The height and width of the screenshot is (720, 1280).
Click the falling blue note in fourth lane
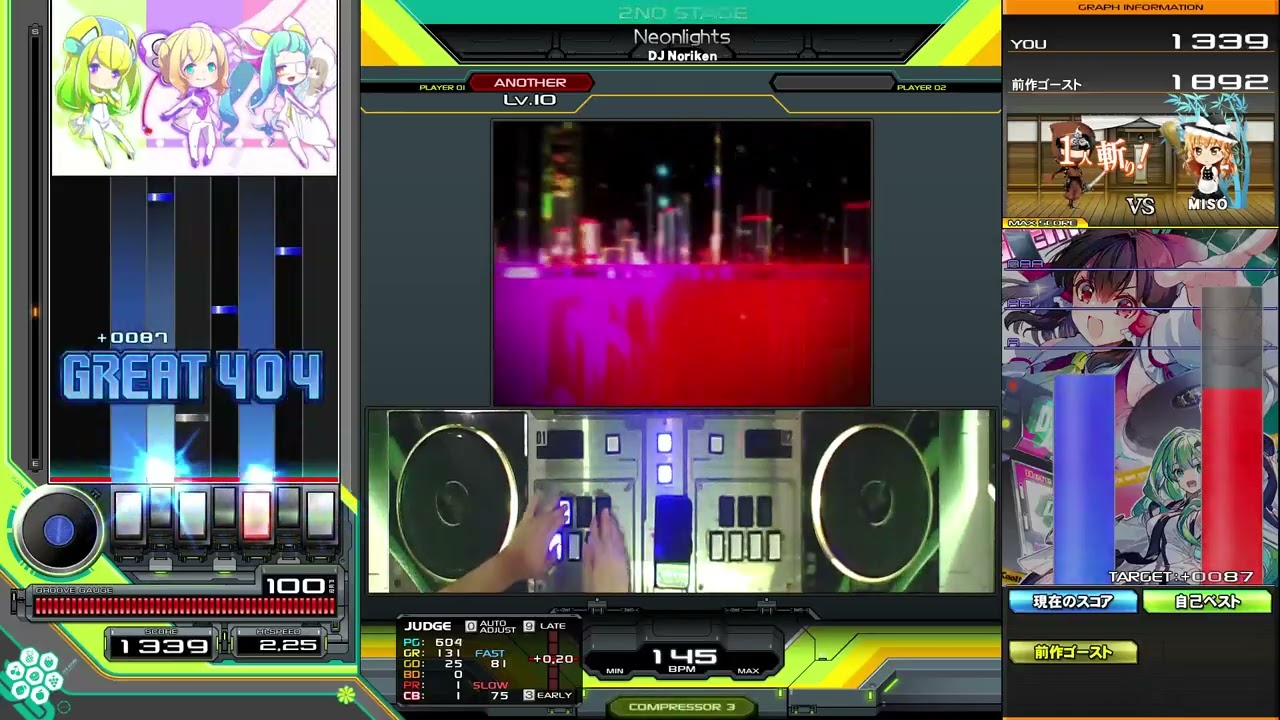(x=224, y=310)
